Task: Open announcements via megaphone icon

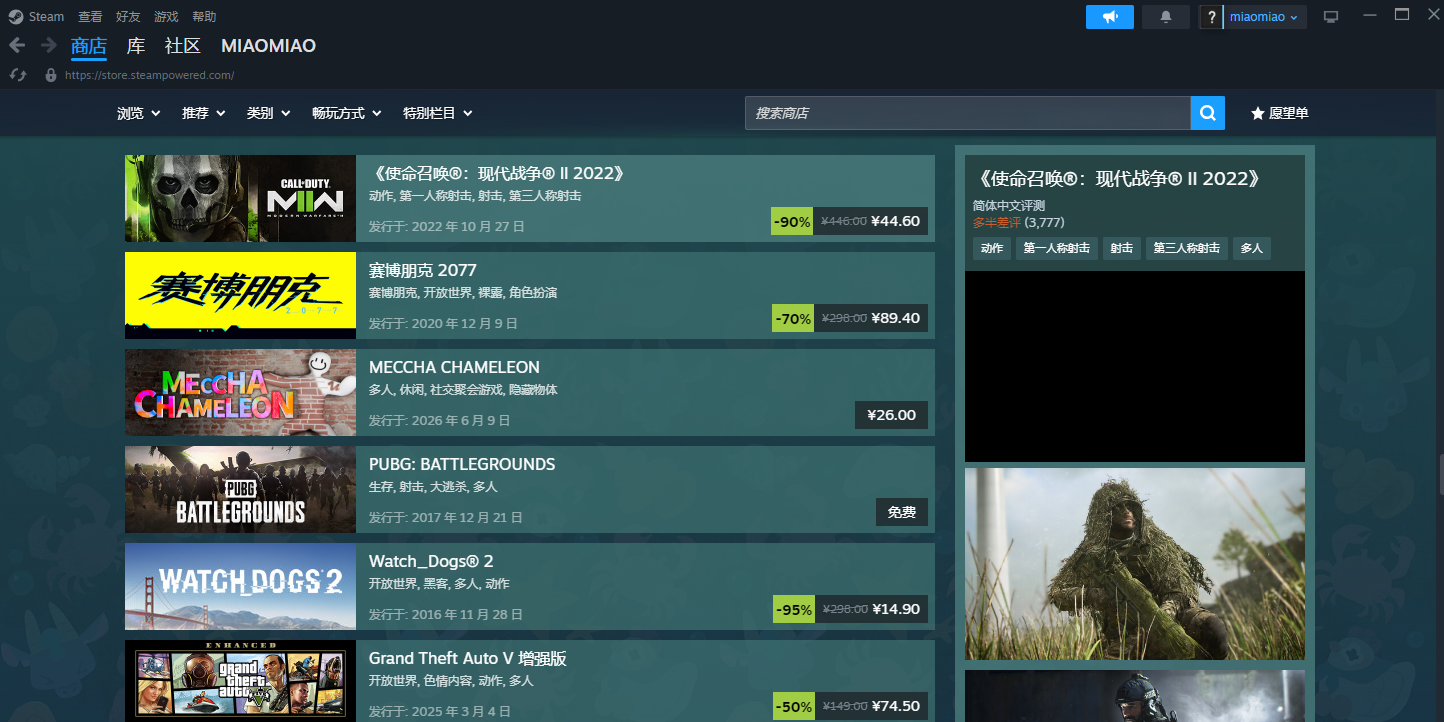Action: 1110,17
